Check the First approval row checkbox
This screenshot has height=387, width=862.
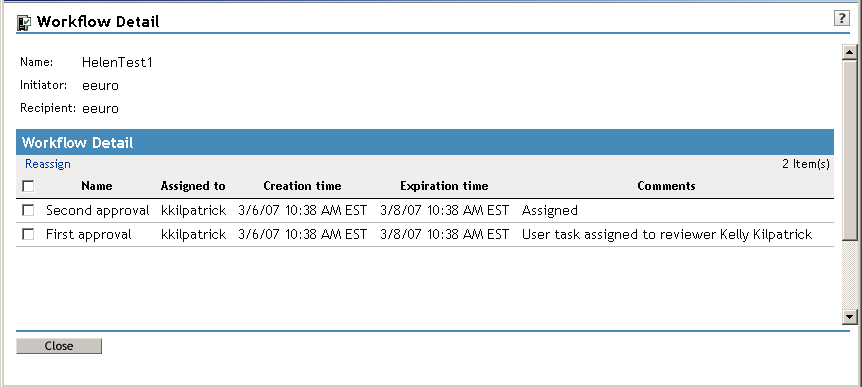[28, 234]
